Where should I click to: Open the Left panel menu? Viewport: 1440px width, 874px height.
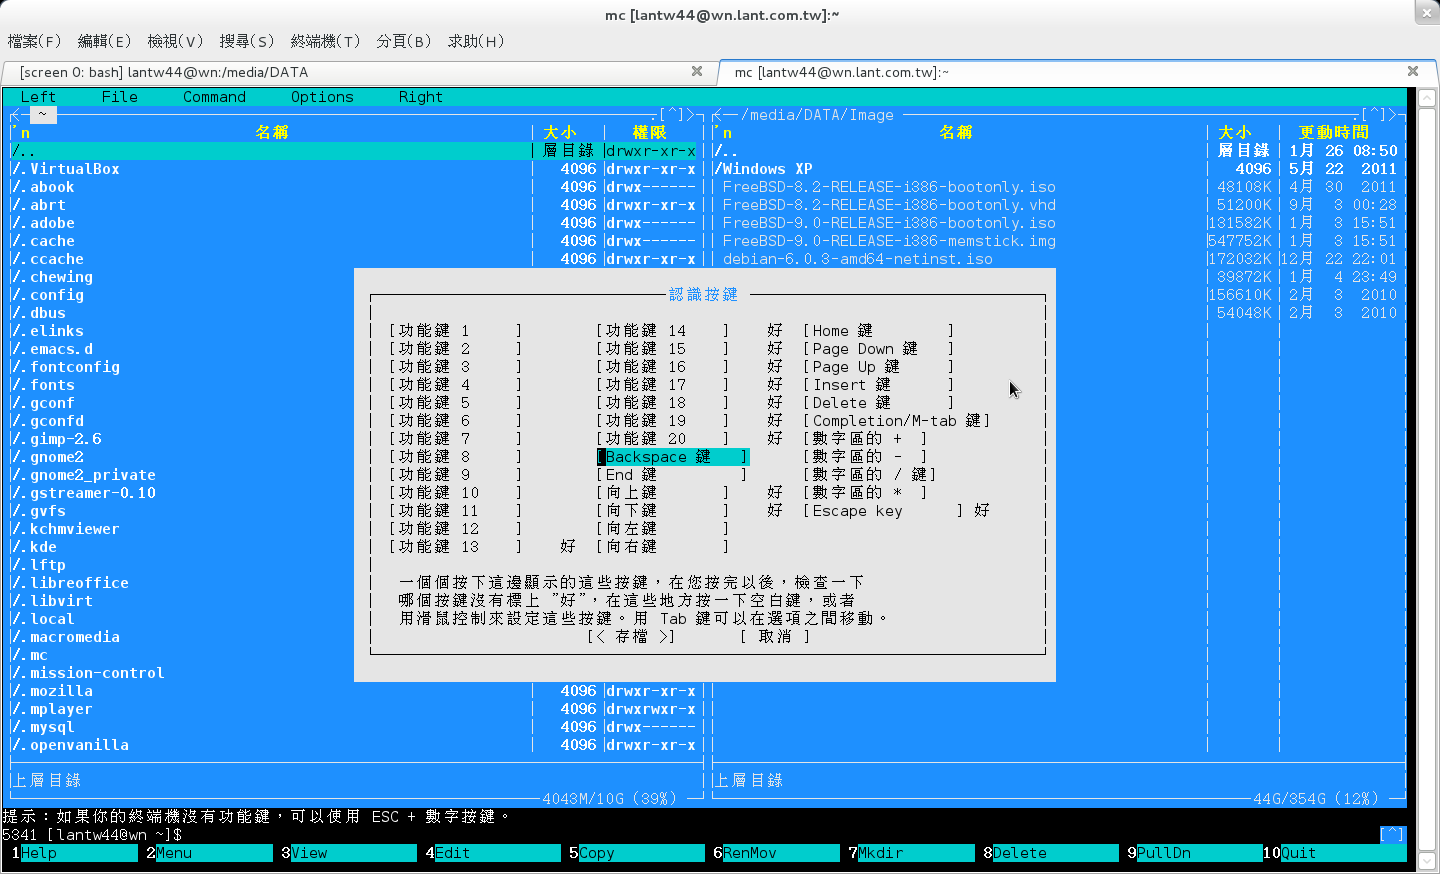pyautogui.click(x=38, y=97)
